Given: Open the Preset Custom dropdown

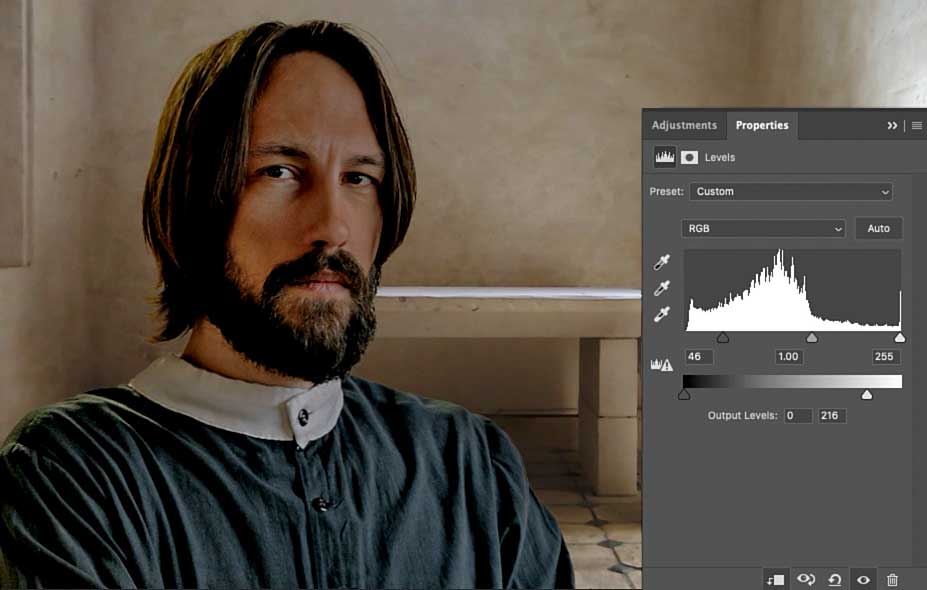Looking at the screenshot, I should 791,192.
